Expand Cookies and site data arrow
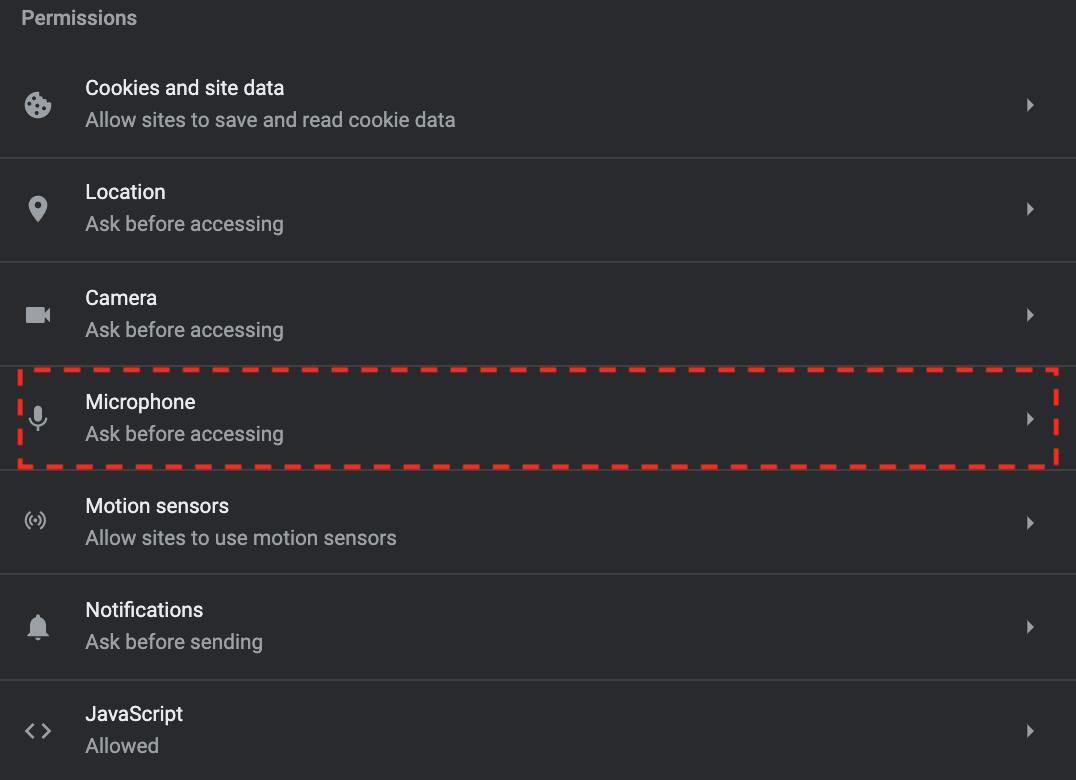Screen dimensions: 1076x780 [x=1030, y=105]
